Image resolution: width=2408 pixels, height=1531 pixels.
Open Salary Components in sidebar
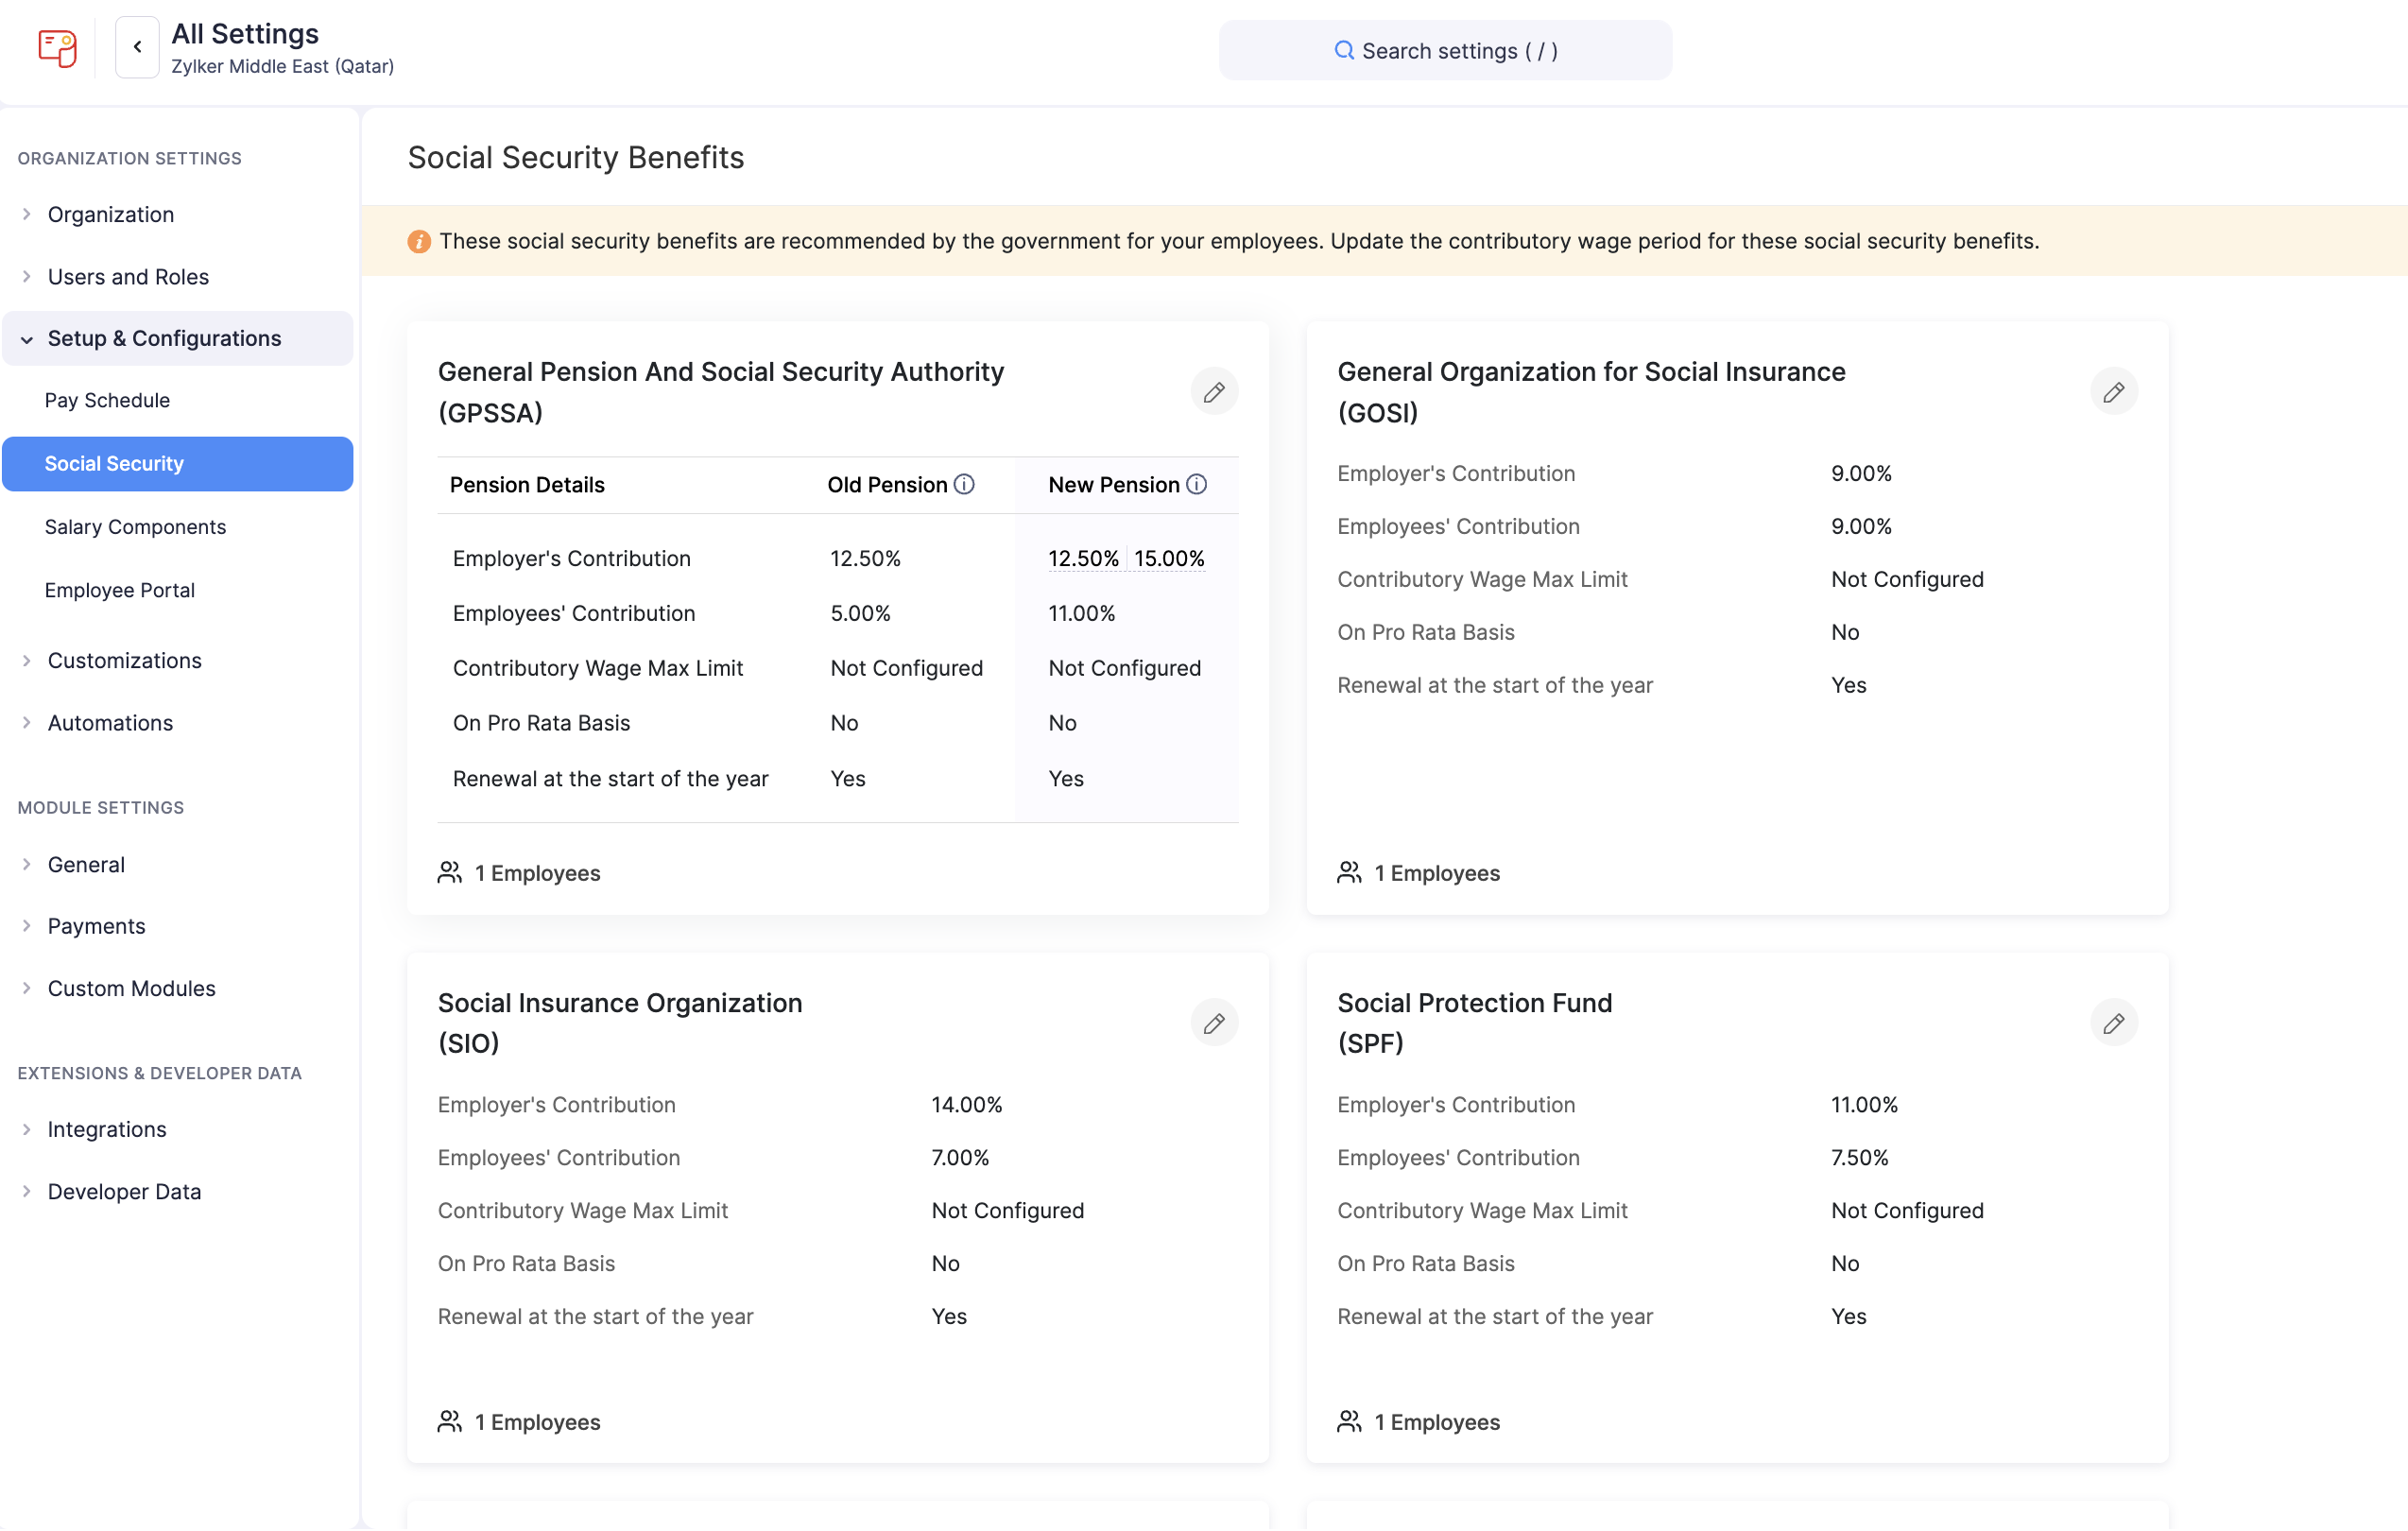tap(135, 527)
